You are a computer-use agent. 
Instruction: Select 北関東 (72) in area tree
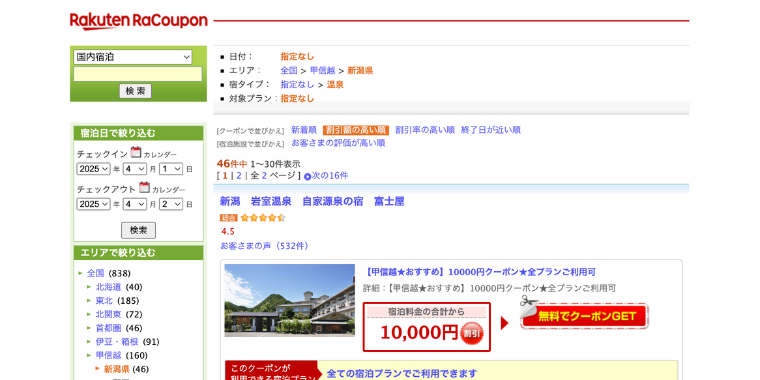point(108,314)
